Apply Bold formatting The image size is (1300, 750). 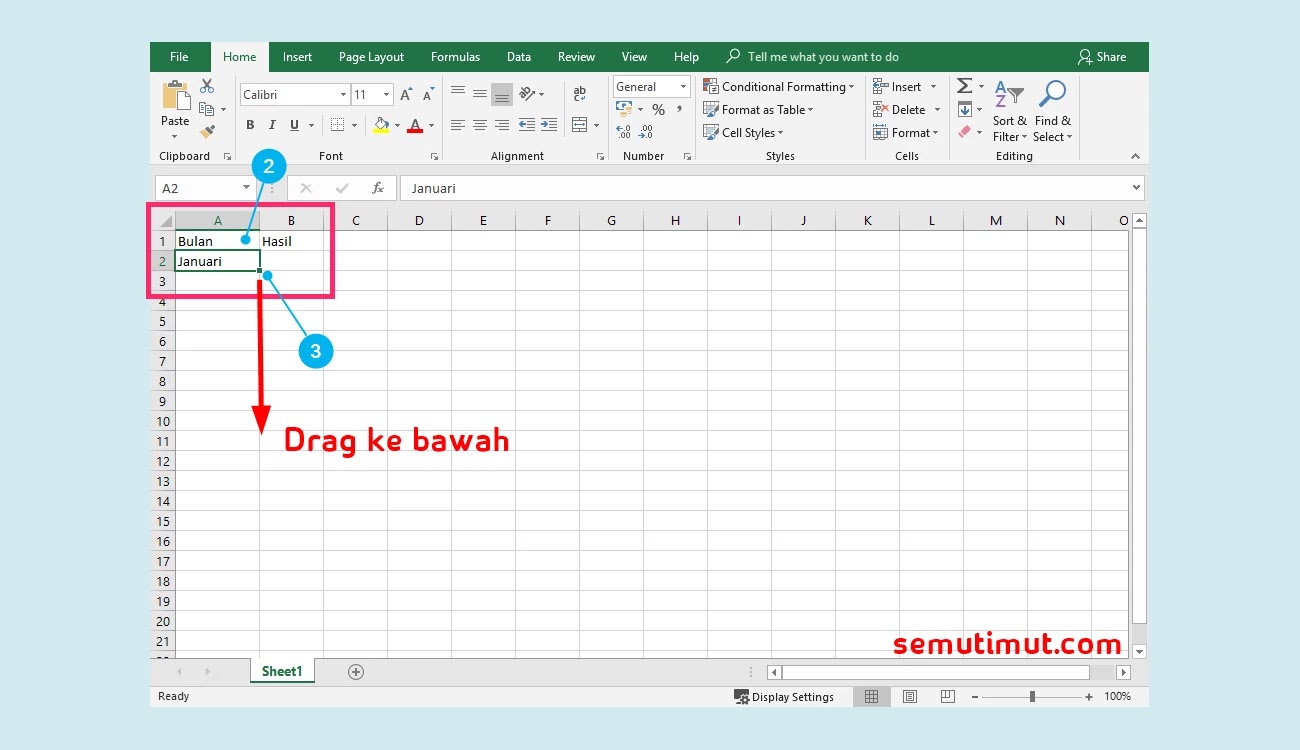click(250, 124)
